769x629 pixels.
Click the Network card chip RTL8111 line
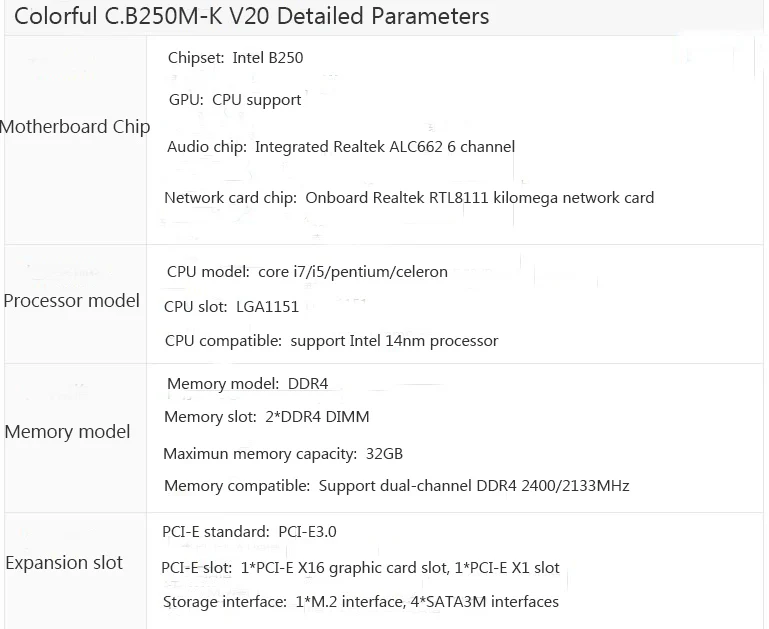[x=409, y=198]
